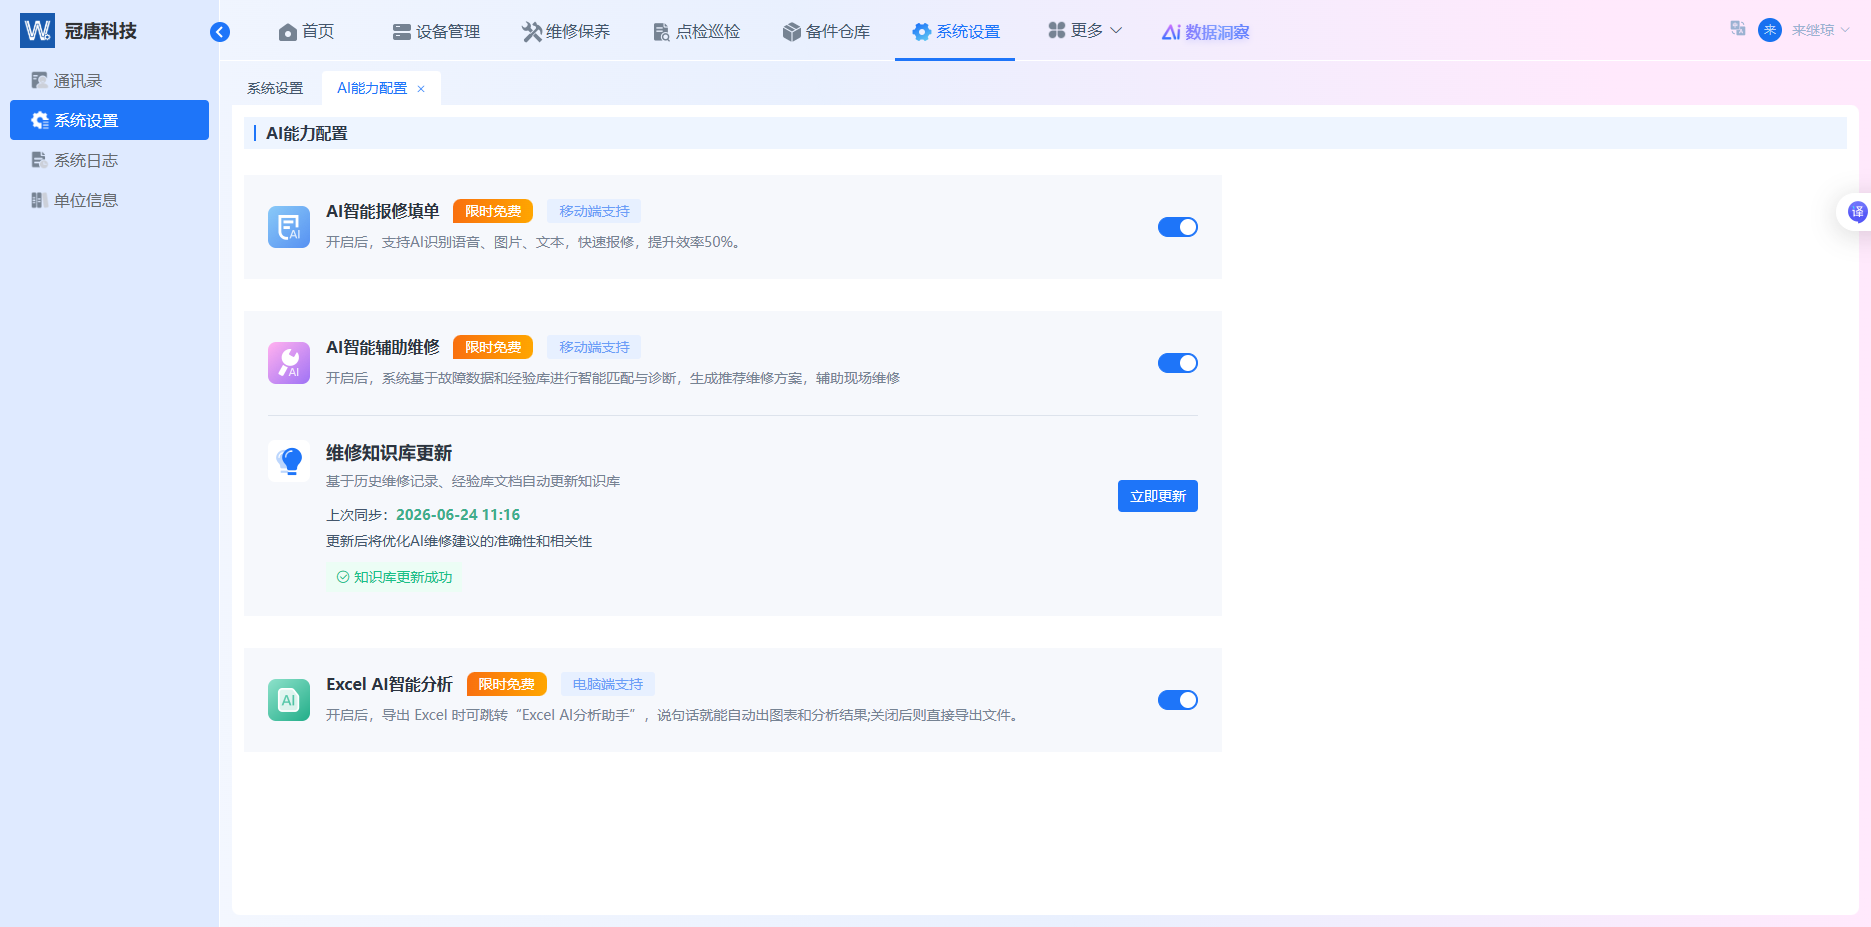Click the AI智能辅助维修 feature icon
This screenshot has width=1871, height=927.
click(x=289, y=363)
